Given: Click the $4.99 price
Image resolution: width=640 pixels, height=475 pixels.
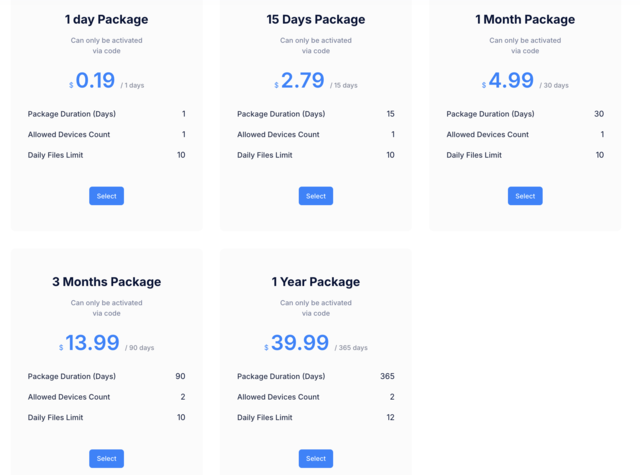Looking at the screenshot, I should click(511, 81).
